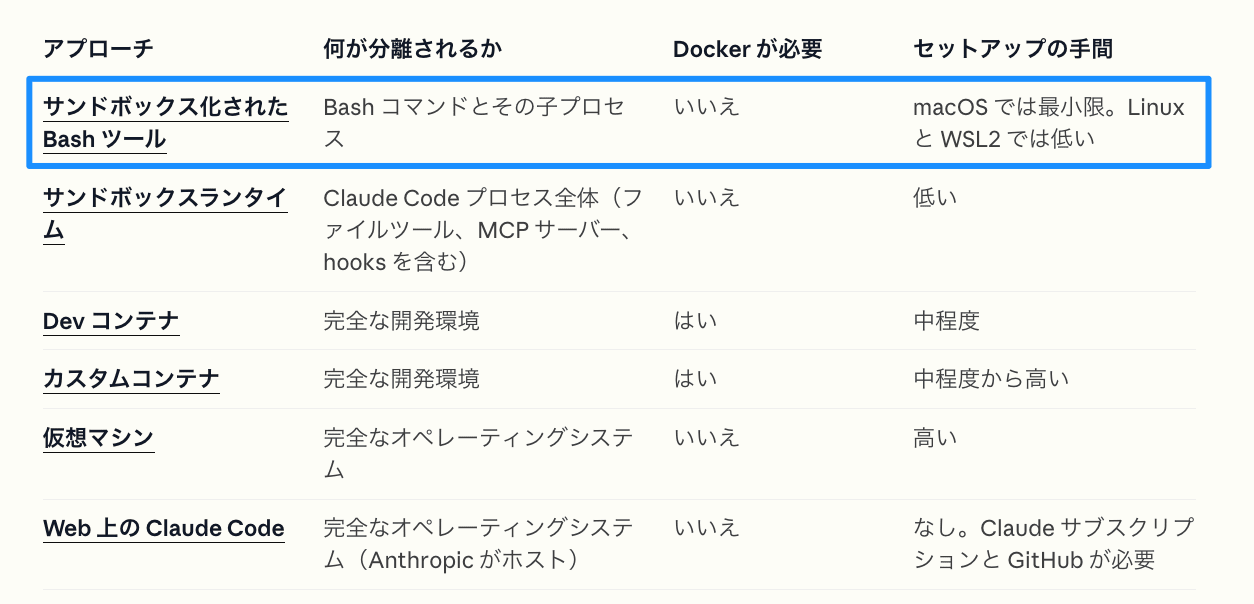Go to the 仮想マシン link
This screenshot has width=1254, height=604.
tap(98, 438)
